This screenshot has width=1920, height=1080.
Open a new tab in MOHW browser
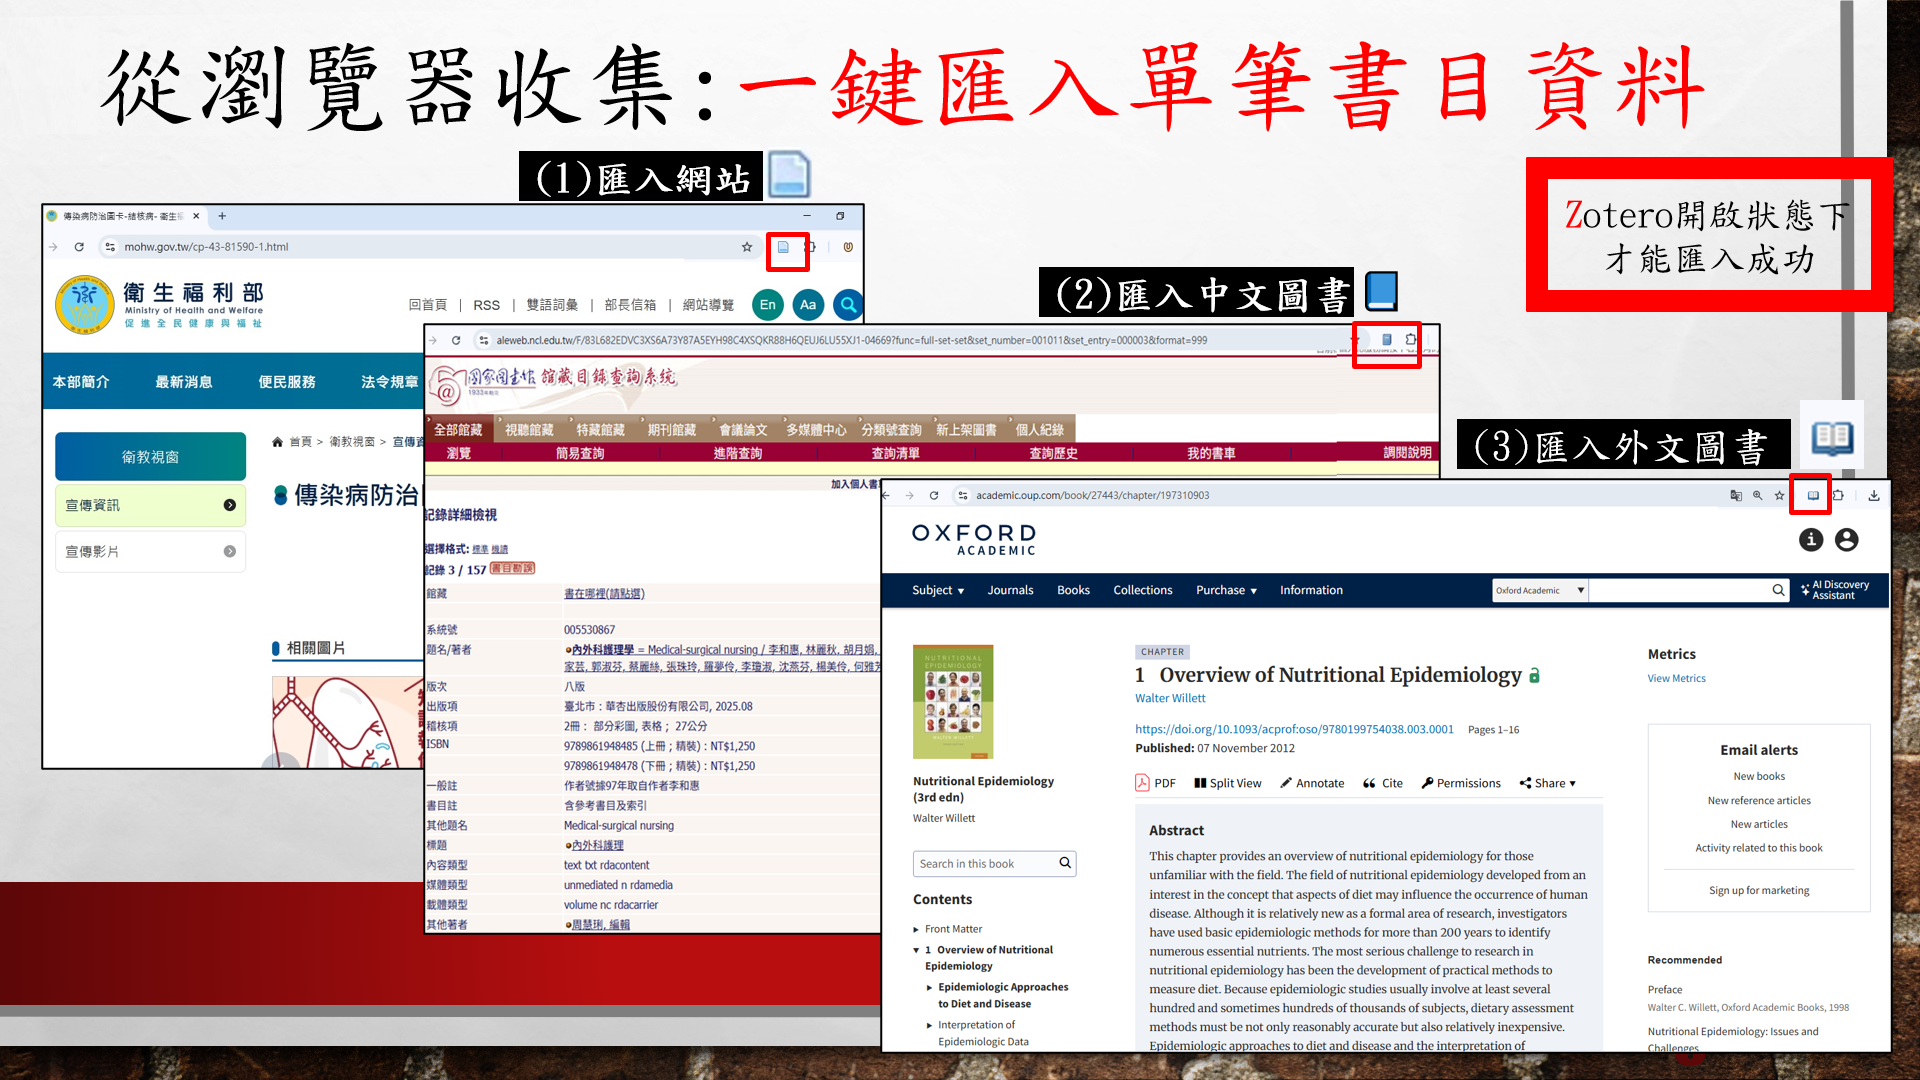click(222, 216)
